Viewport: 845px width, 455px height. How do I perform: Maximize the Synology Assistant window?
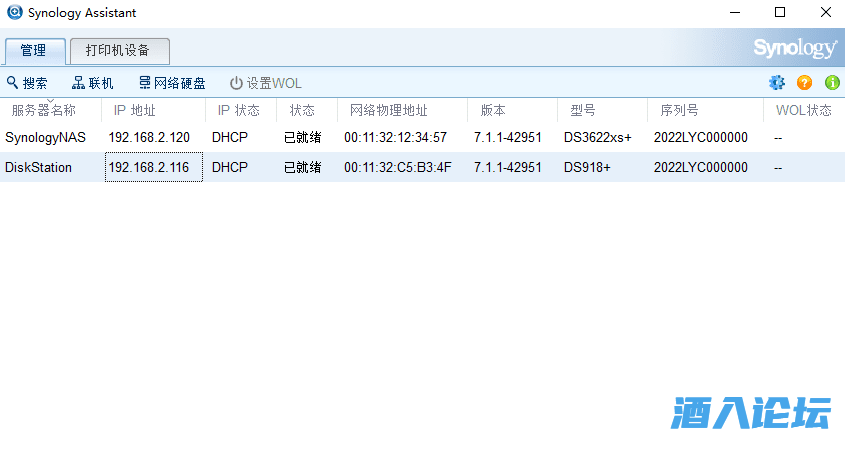click(780, 12)
